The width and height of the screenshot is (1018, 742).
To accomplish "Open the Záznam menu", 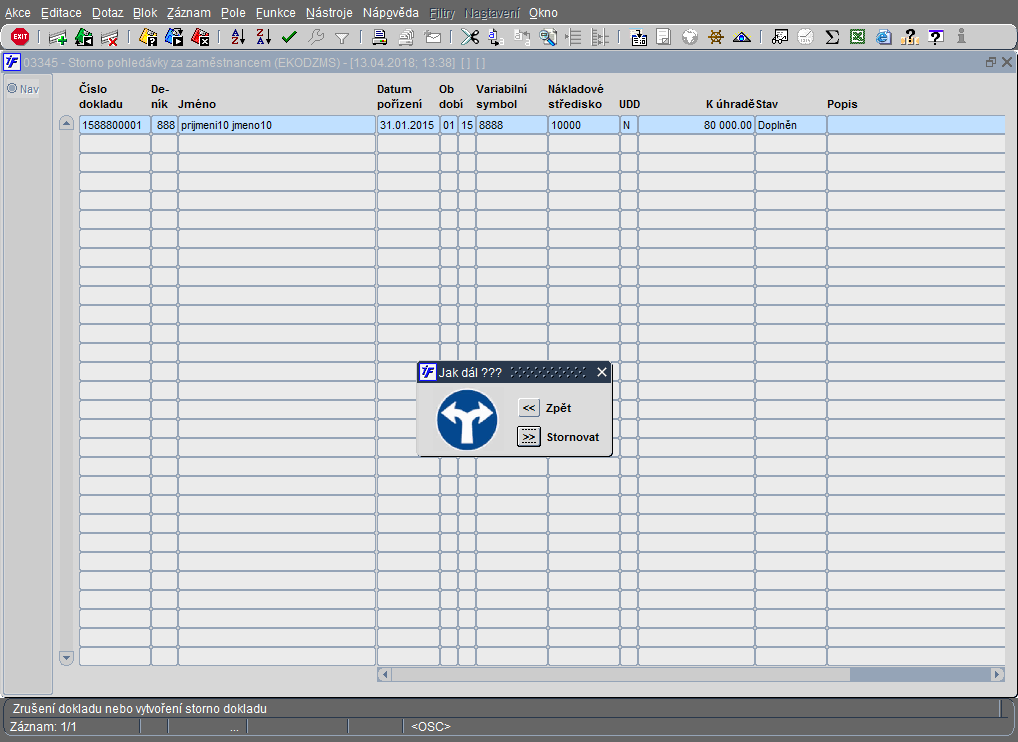I will point(188,13).
